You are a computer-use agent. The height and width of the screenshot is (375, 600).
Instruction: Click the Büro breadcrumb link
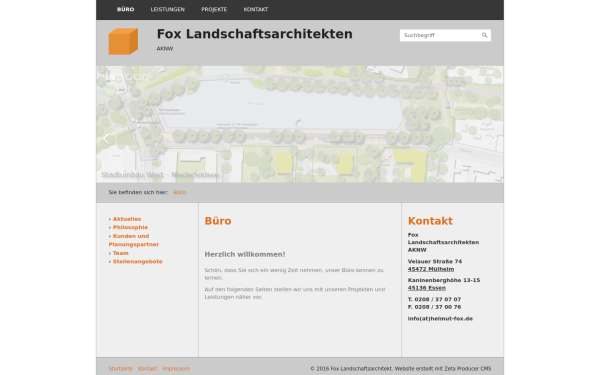(x=179, y=192)
